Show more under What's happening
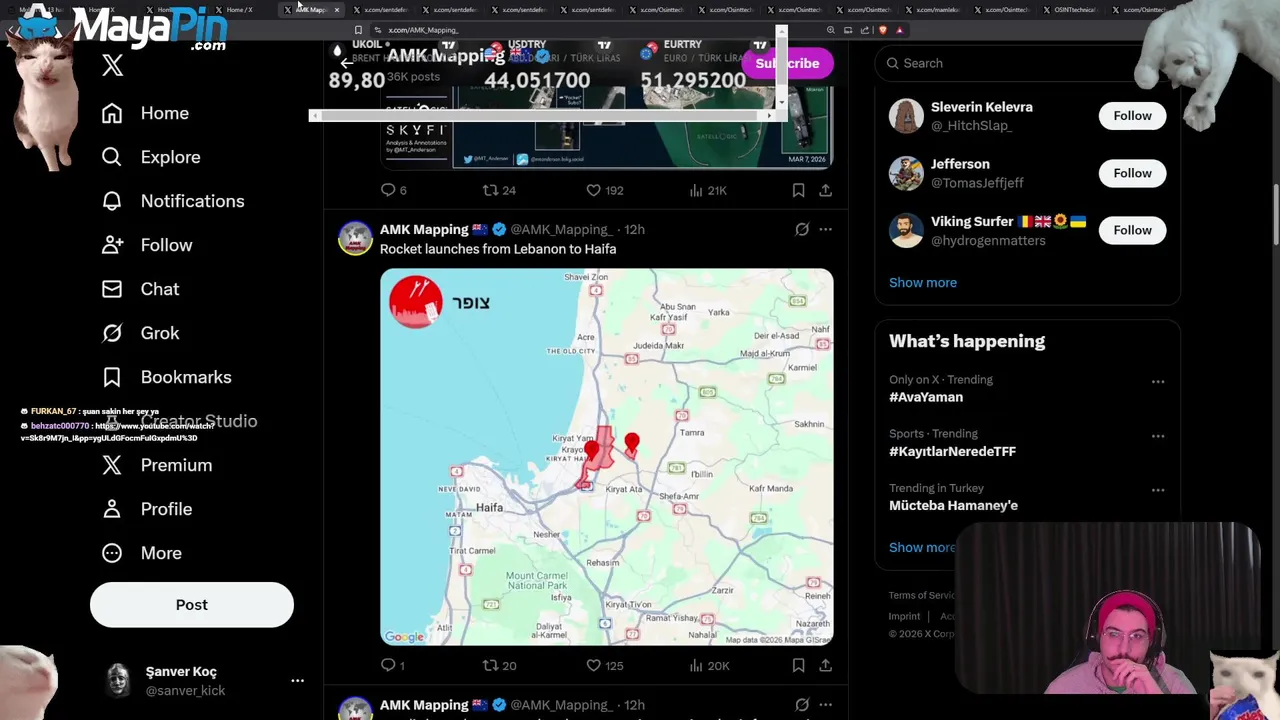The width and height of the screenshot is (1280, 720). pos(922,547)
